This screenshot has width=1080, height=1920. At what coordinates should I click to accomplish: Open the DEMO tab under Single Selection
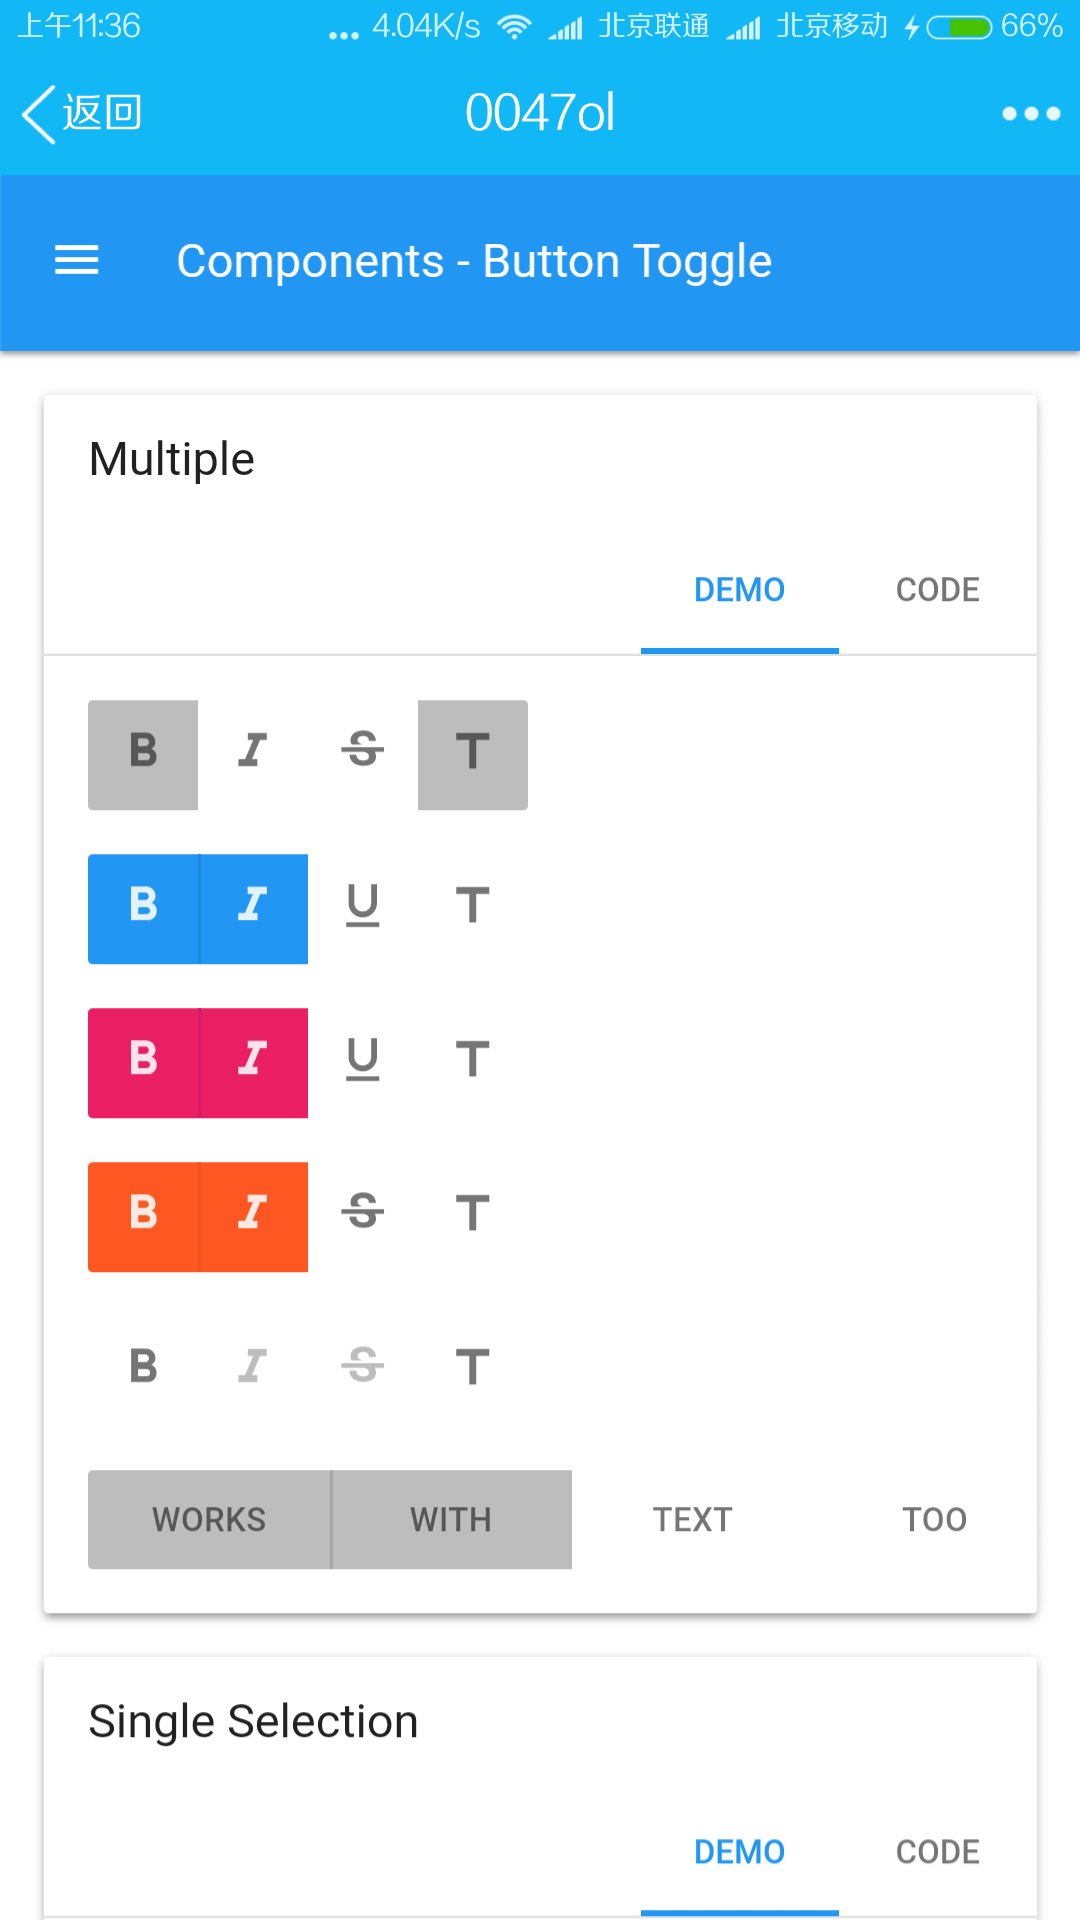click(x=739, y=1851)
